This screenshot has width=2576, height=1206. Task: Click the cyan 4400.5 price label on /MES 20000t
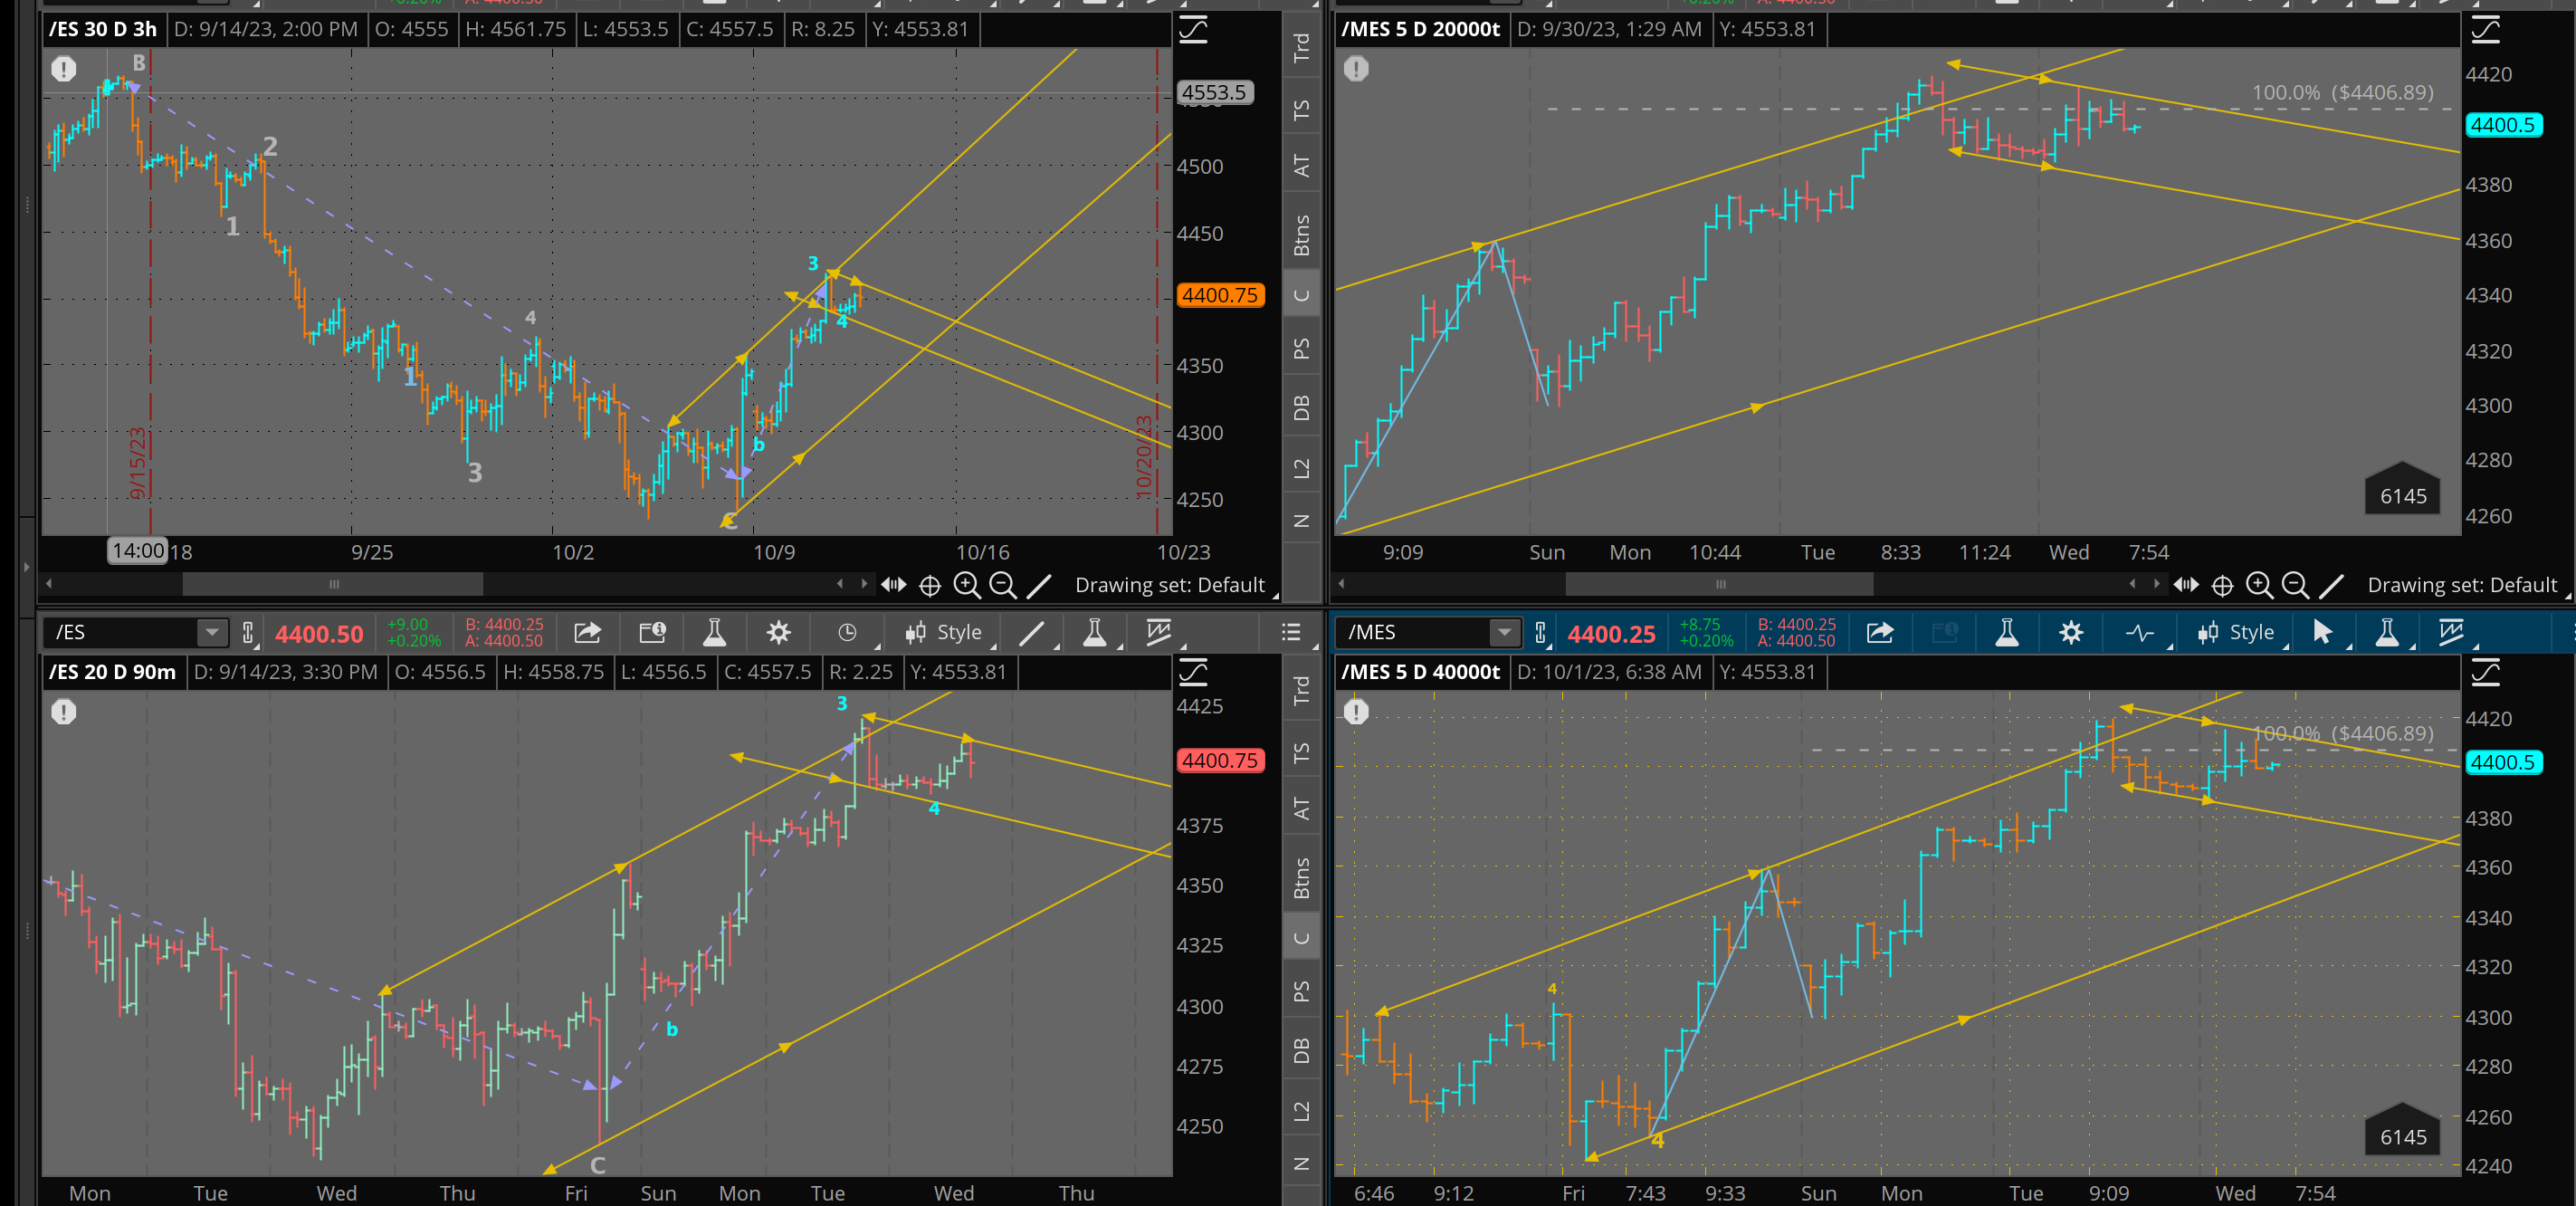point(2503,125)
